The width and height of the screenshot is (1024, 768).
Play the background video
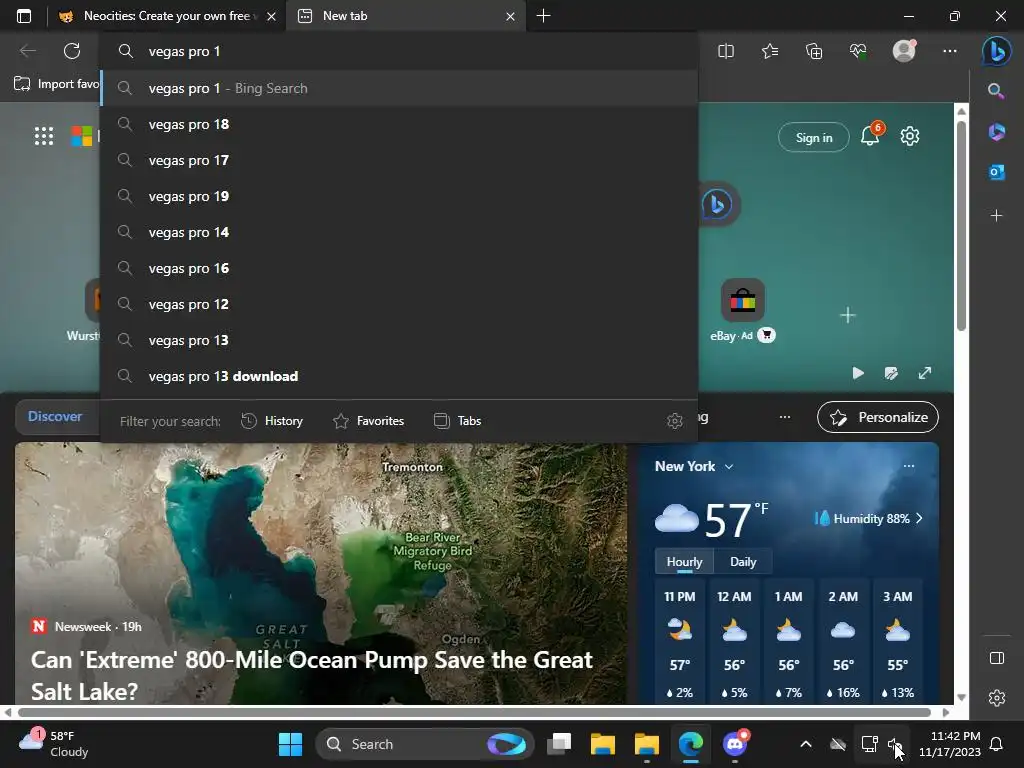tap(858, 373)
